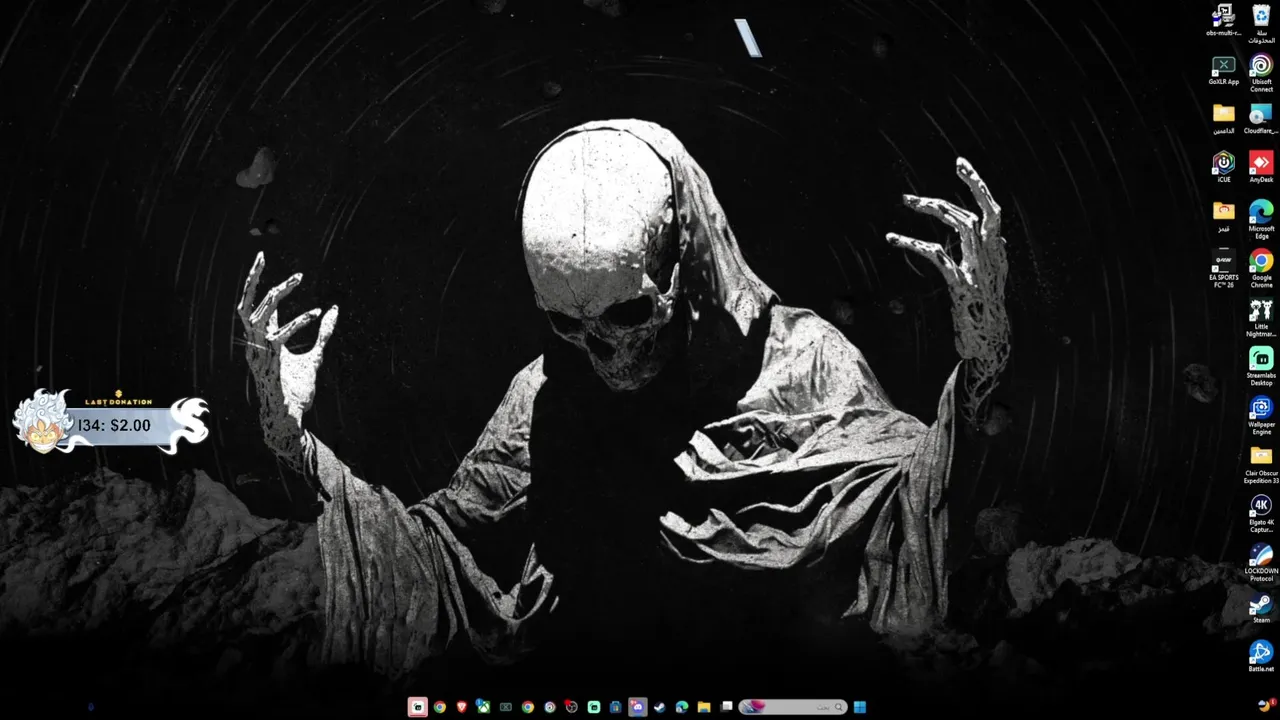1280x720 pixels.
Task: Open the Brave browser taskbar icon
Action: (x=461, y=707)
